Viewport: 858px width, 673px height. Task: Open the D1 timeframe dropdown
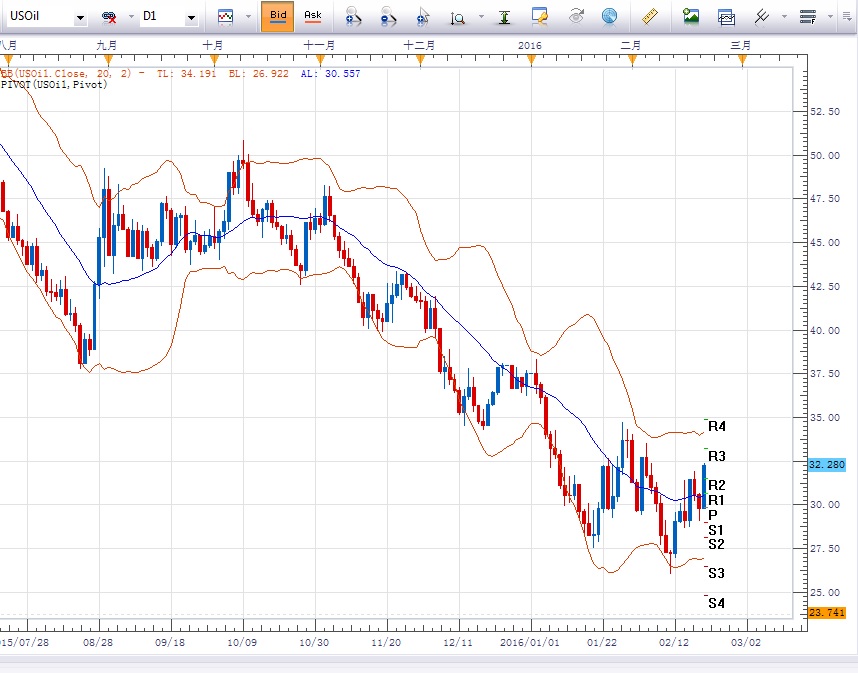tap(191, 18)
